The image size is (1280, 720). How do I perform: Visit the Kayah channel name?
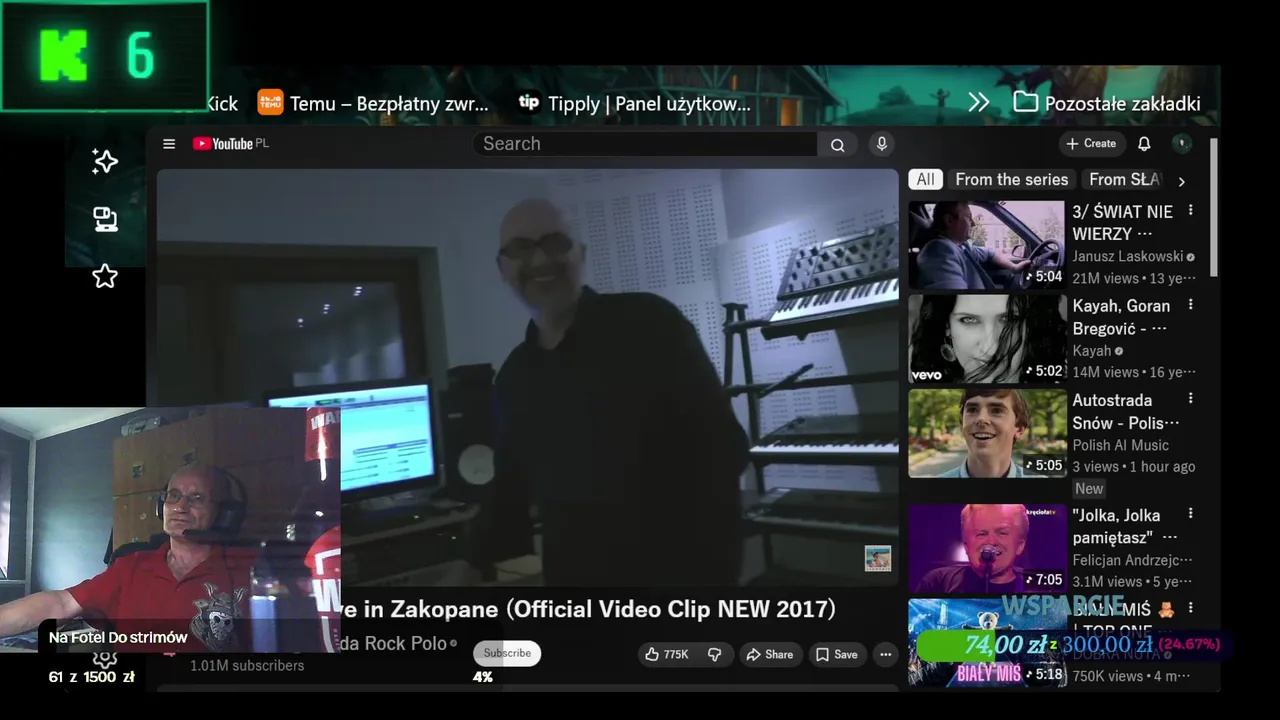[1092, 351]
